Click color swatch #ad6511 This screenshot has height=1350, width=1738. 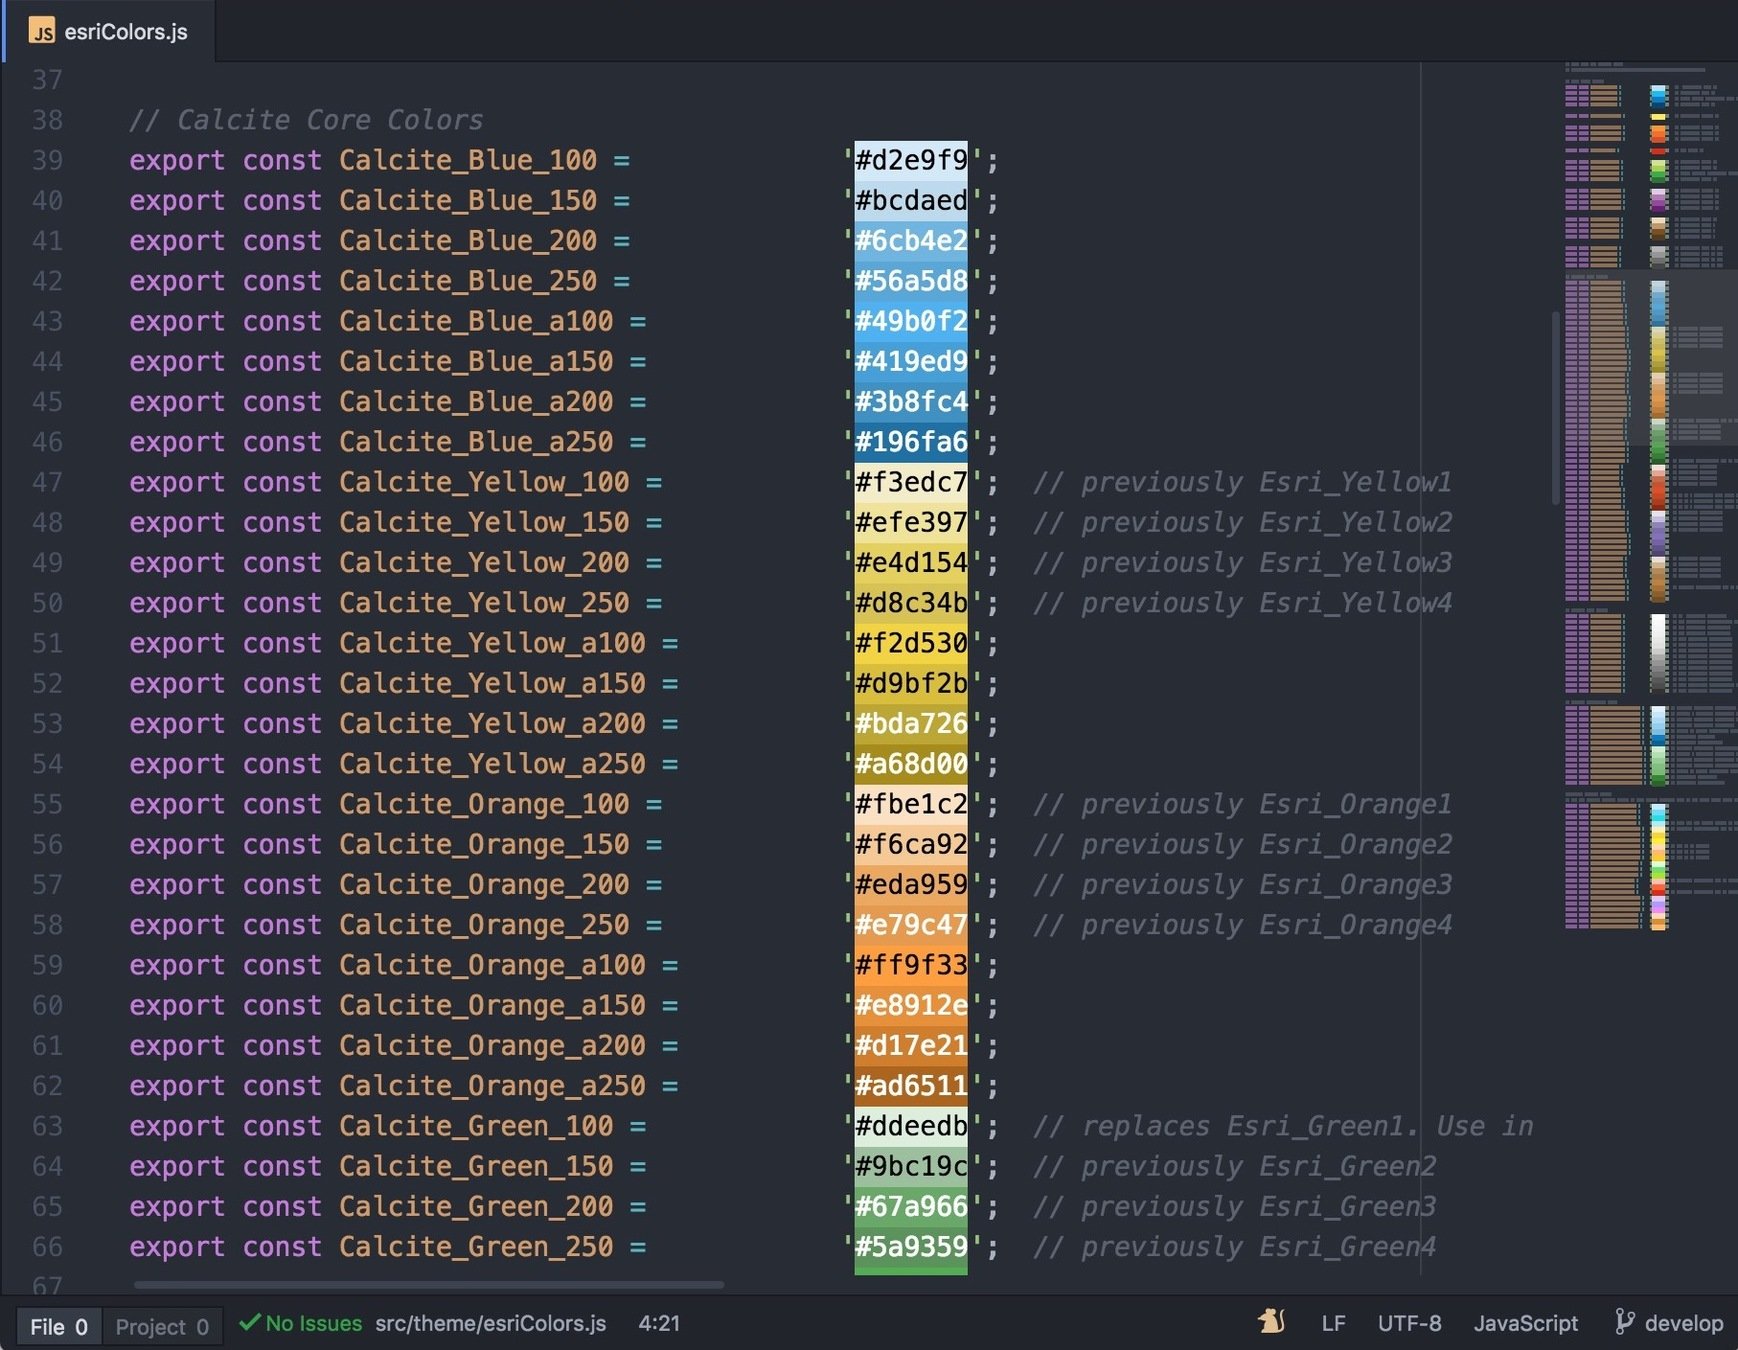pos(911,1086)
